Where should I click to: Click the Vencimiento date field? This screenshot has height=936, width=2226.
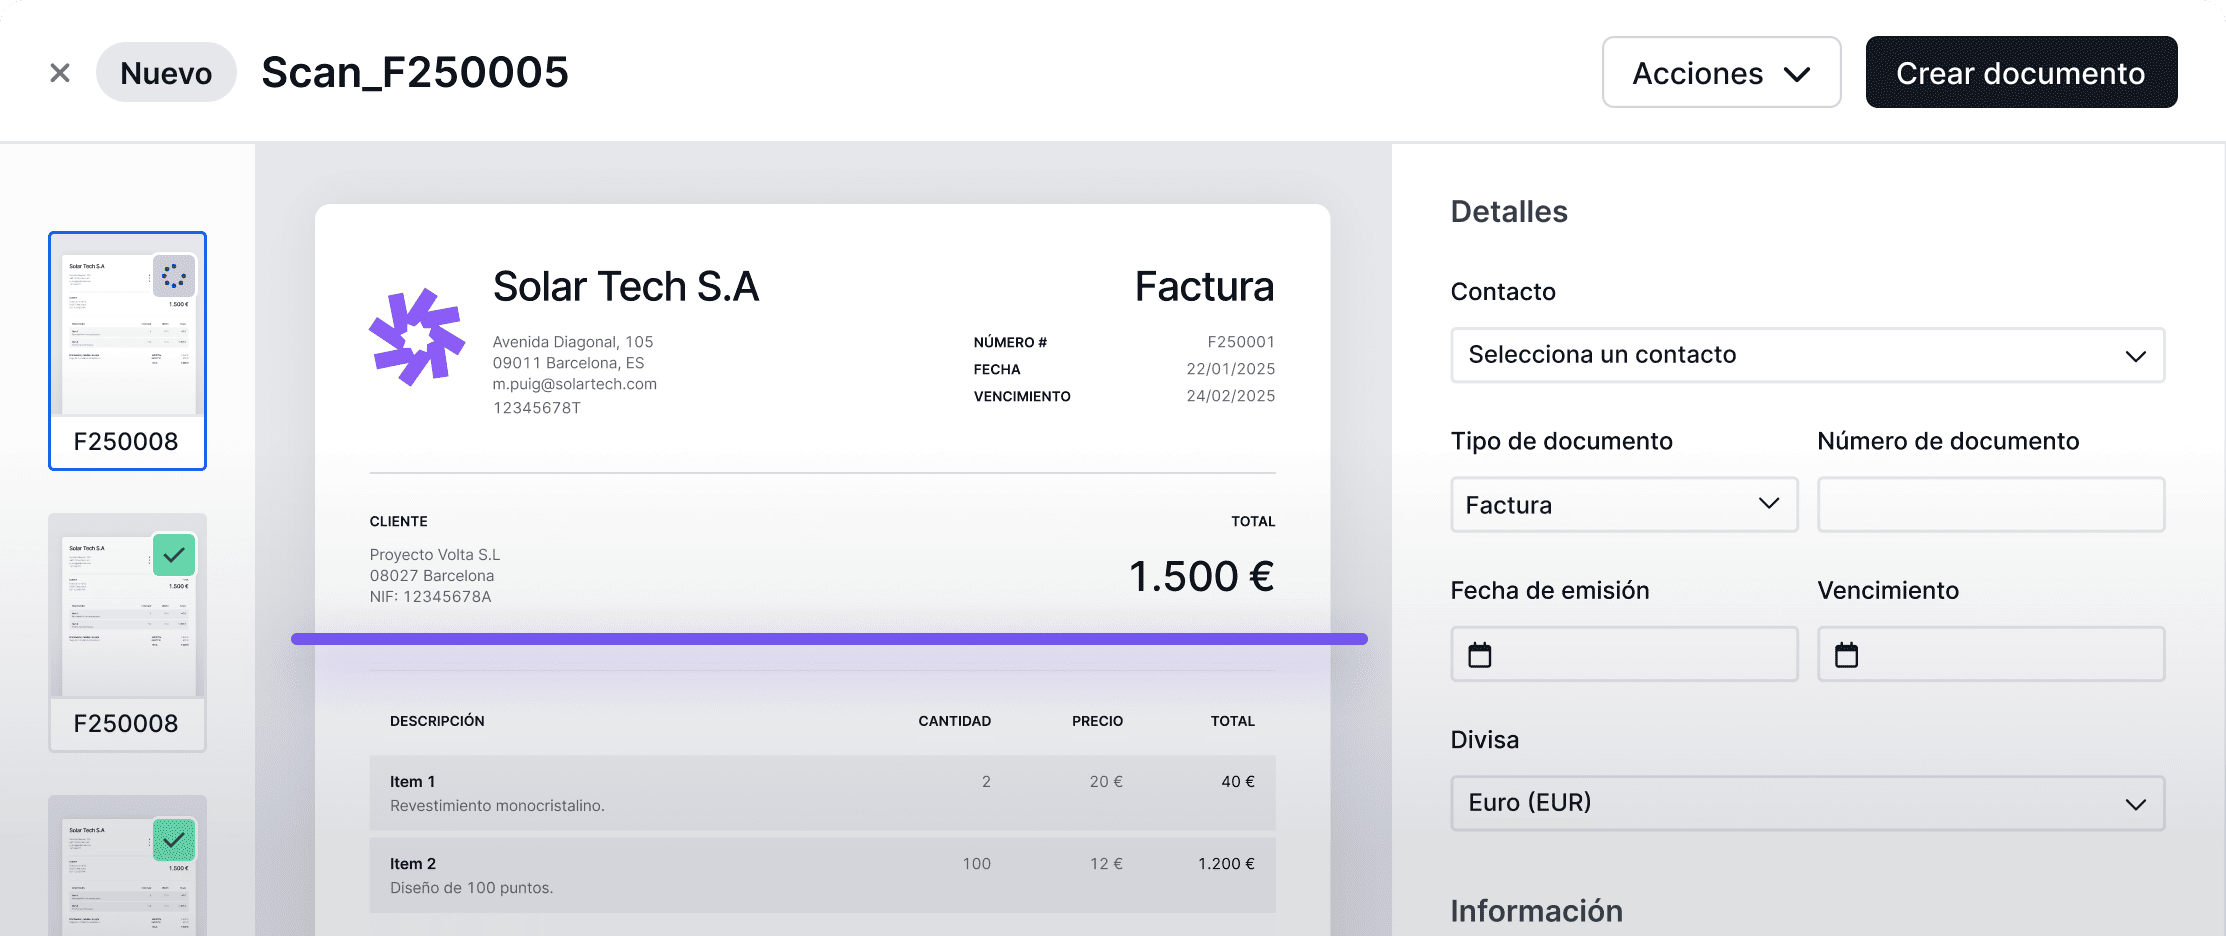coord(1991,655)
